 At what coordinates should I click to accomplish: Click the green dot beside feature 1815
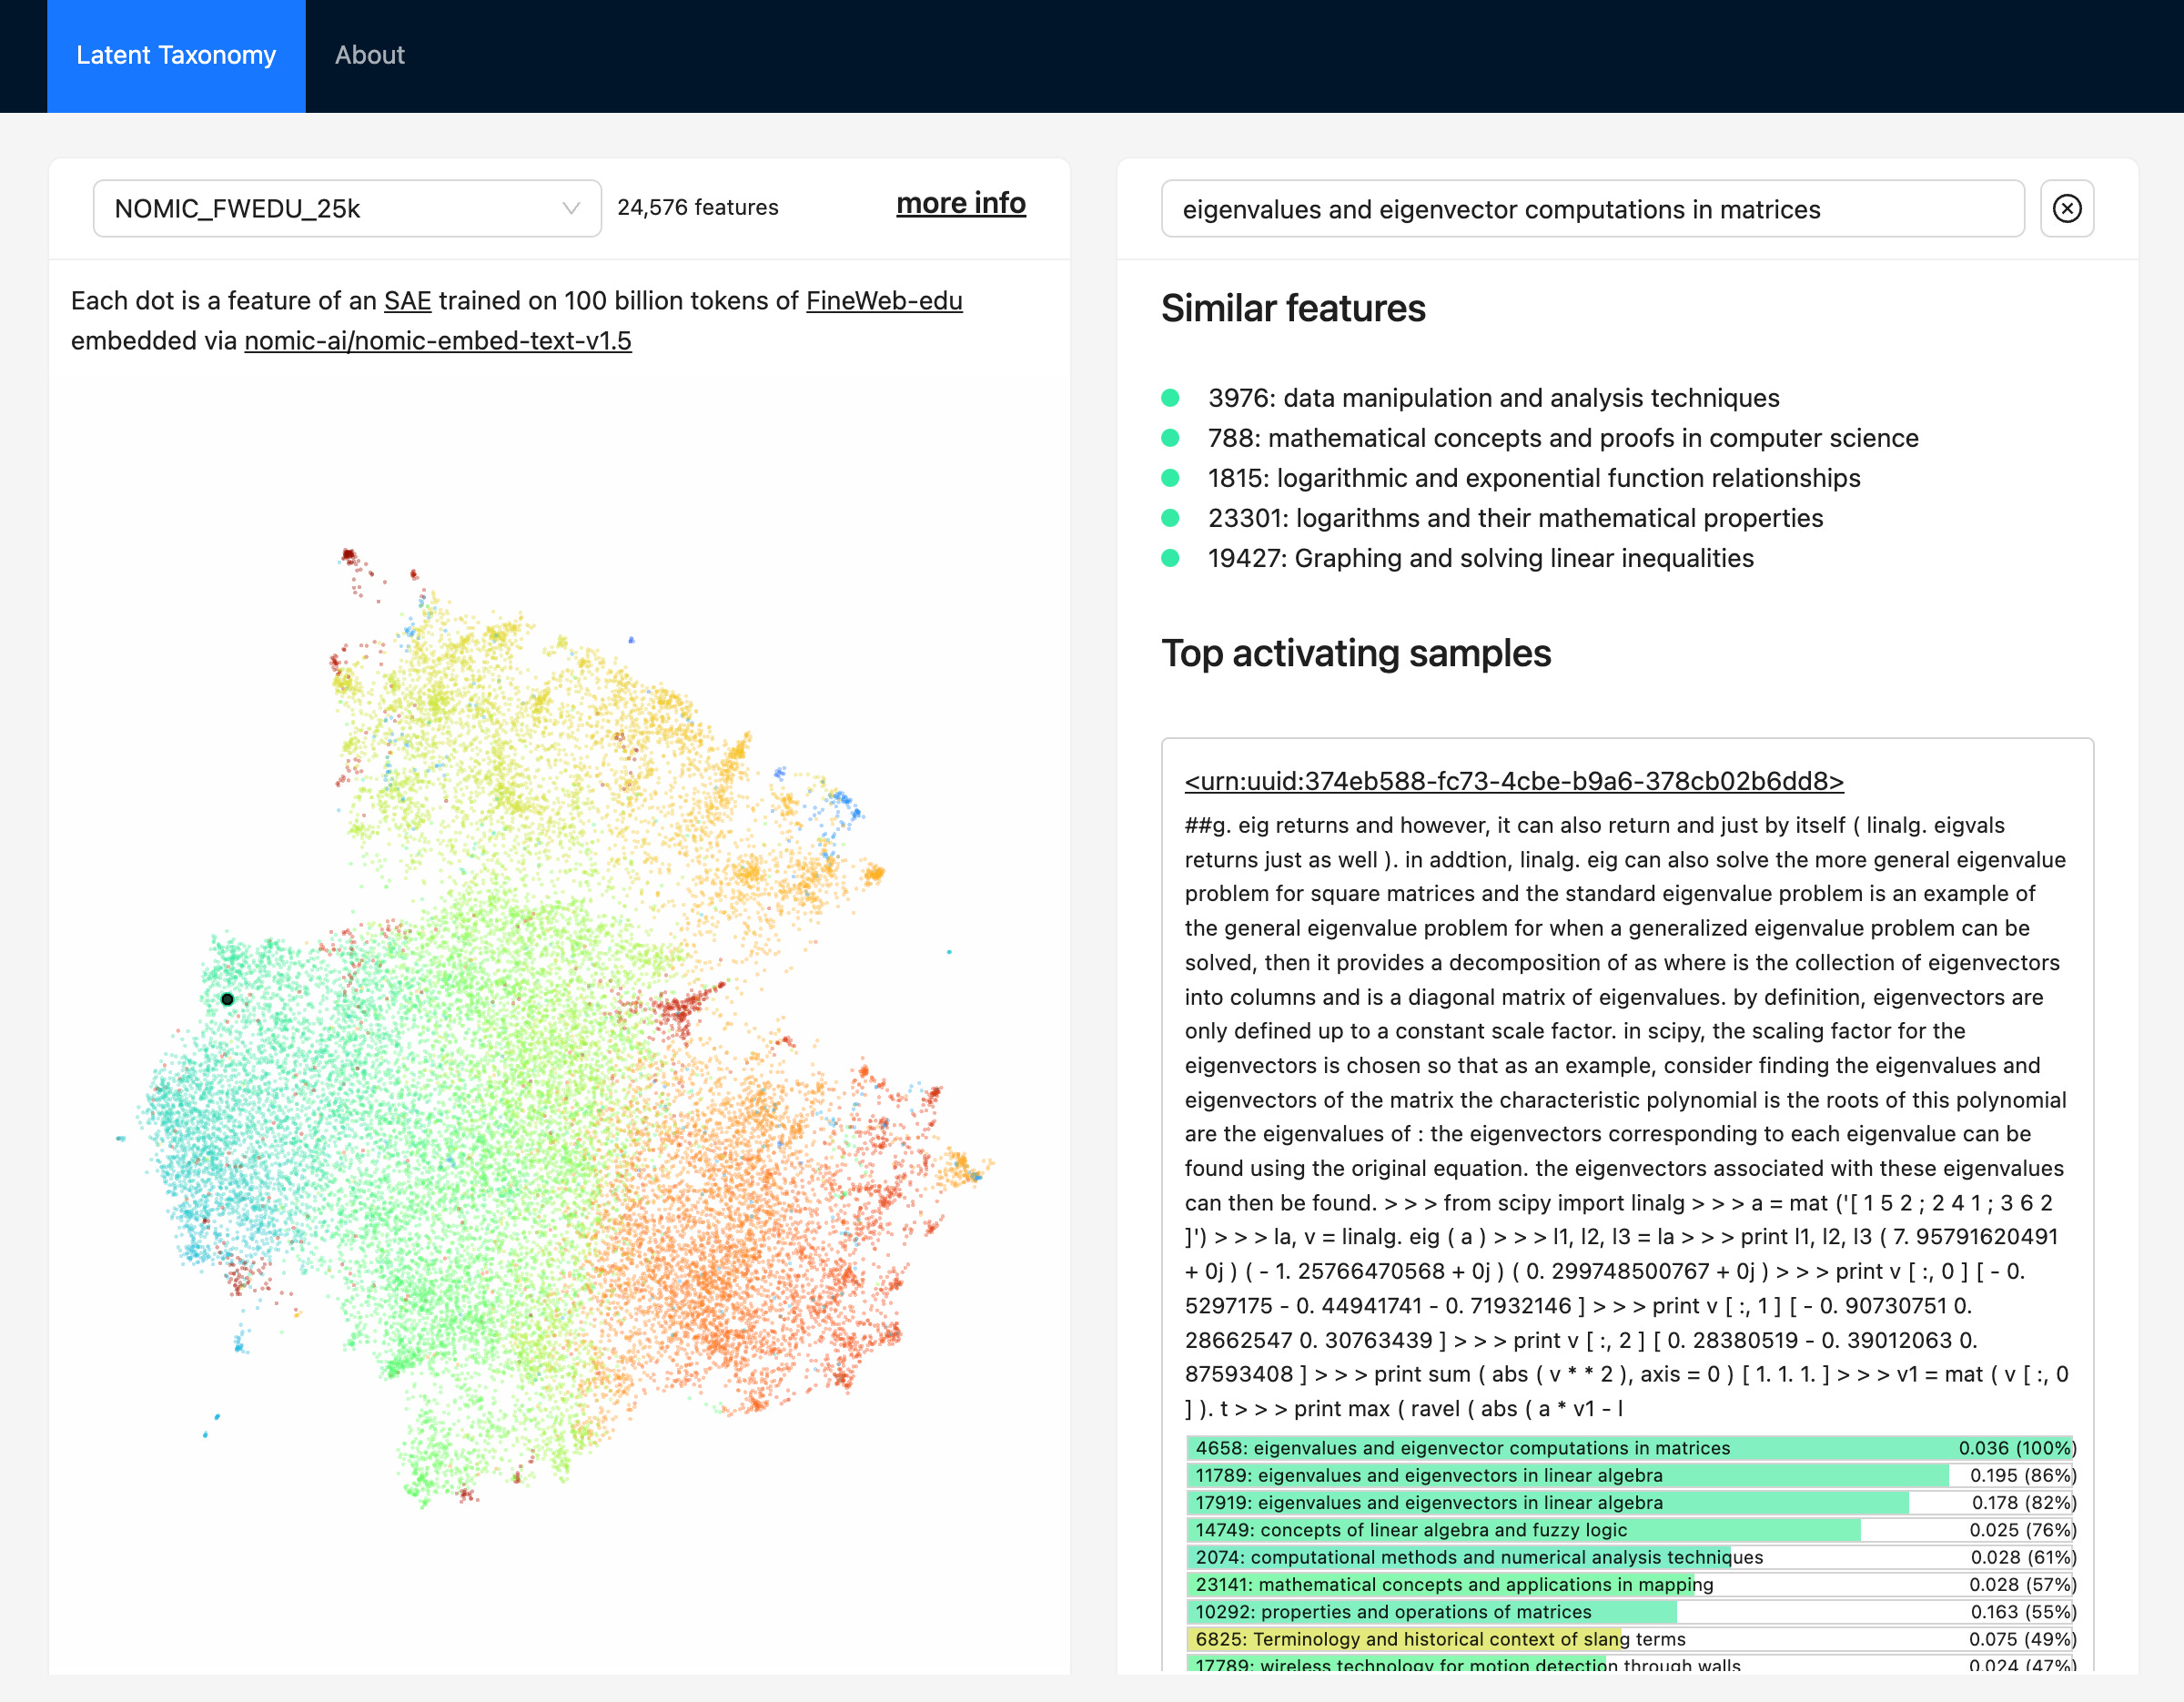click(1170, 478)
